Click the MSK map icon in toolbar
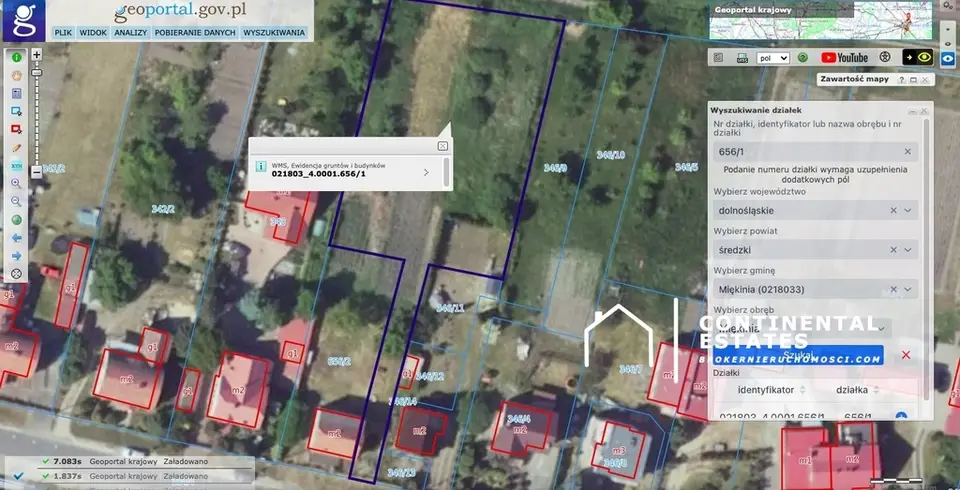Viewport: 960px width, 490px height. coord(742,58)
